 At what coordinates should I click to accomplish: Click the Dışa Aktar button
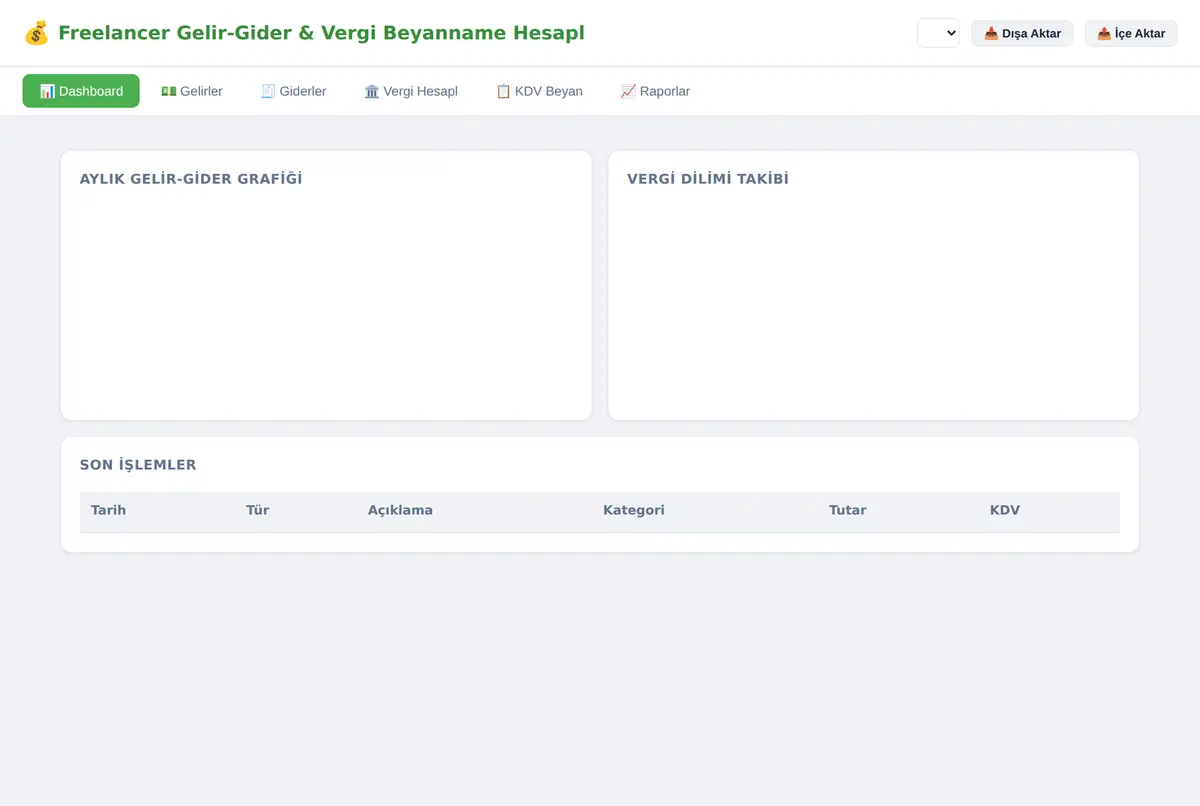[1022, 33]
